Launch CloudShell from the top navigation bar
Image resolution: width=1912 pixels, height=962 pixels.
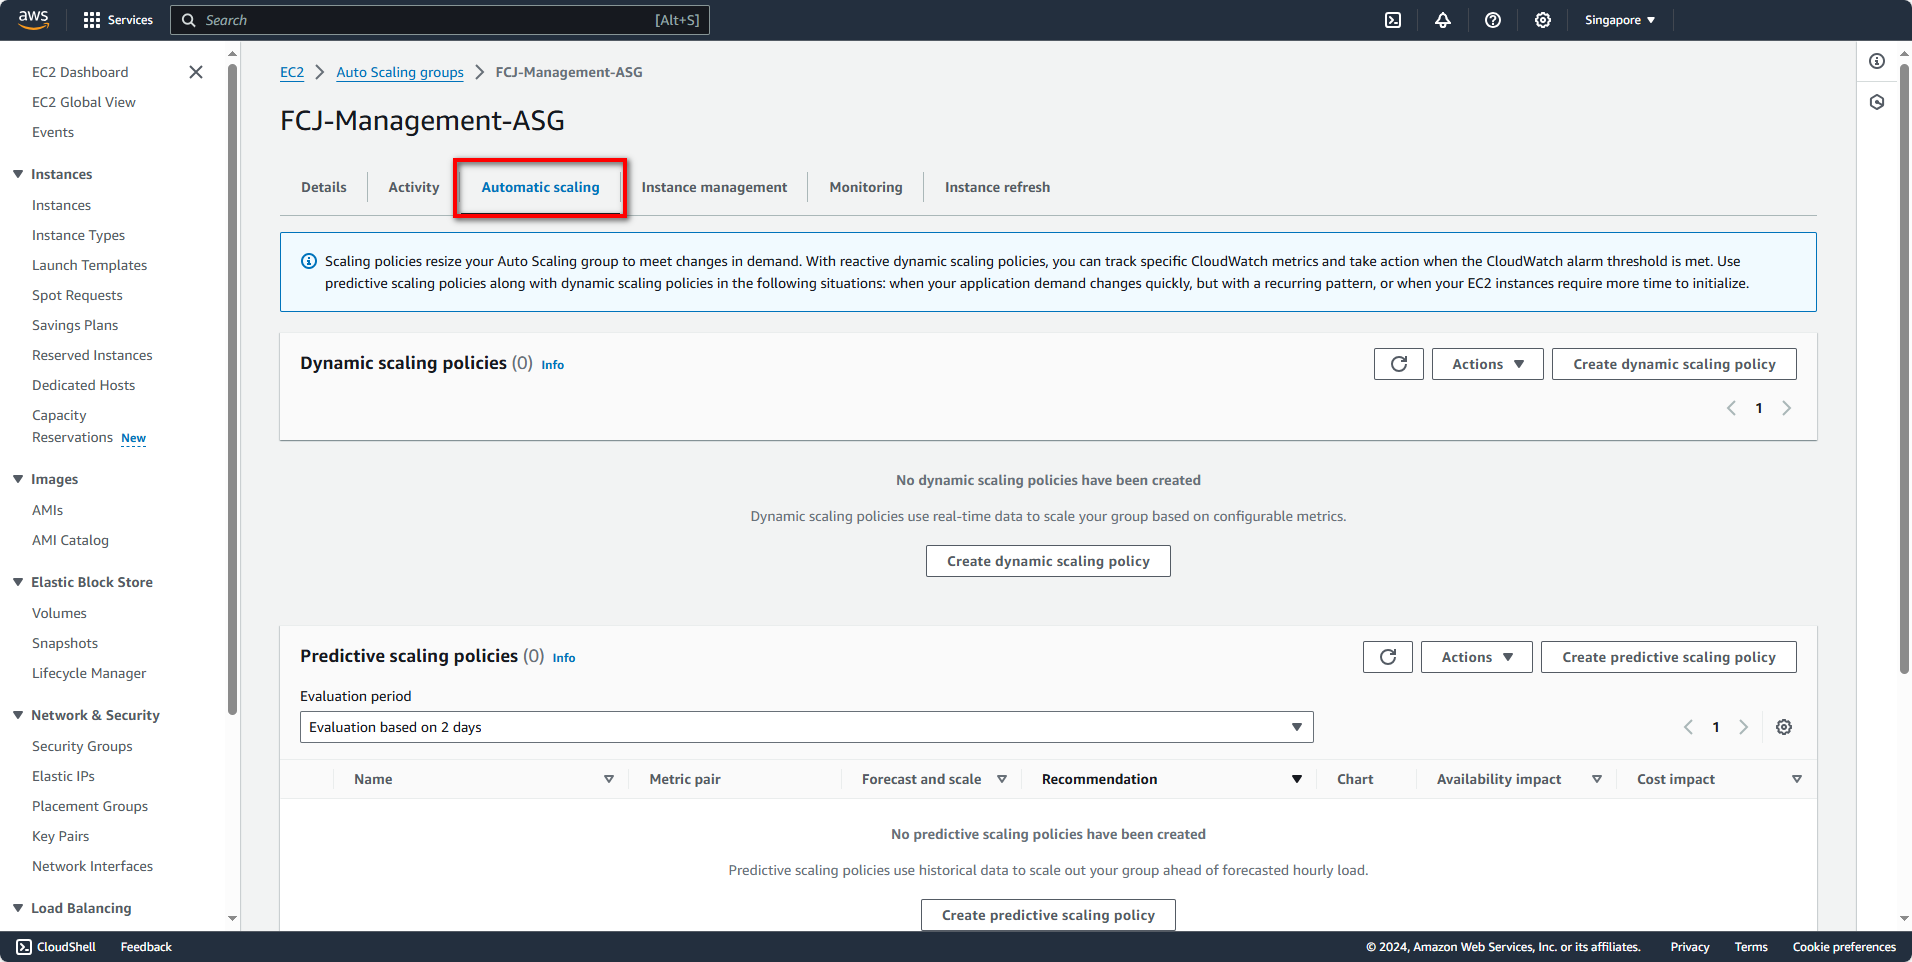[1392, 20]
